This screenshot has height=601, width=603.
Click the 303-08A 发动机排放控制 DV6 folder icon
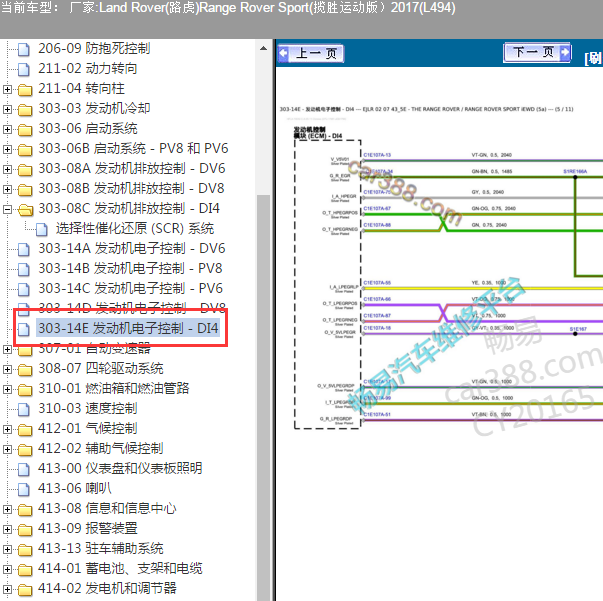25,169
